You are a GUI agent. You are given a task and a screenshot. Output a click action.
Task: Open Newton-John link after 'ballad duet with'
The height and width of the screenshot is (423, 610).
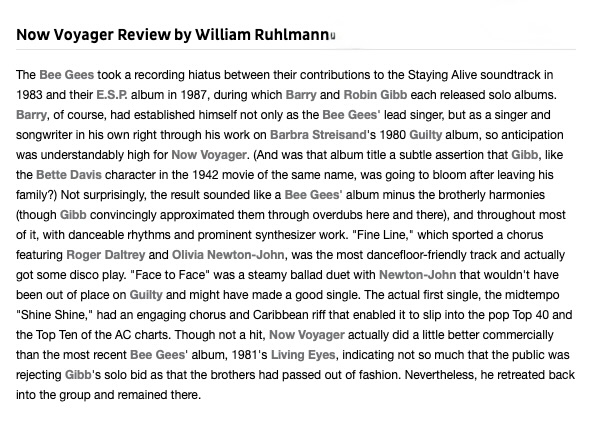point(417,275)
